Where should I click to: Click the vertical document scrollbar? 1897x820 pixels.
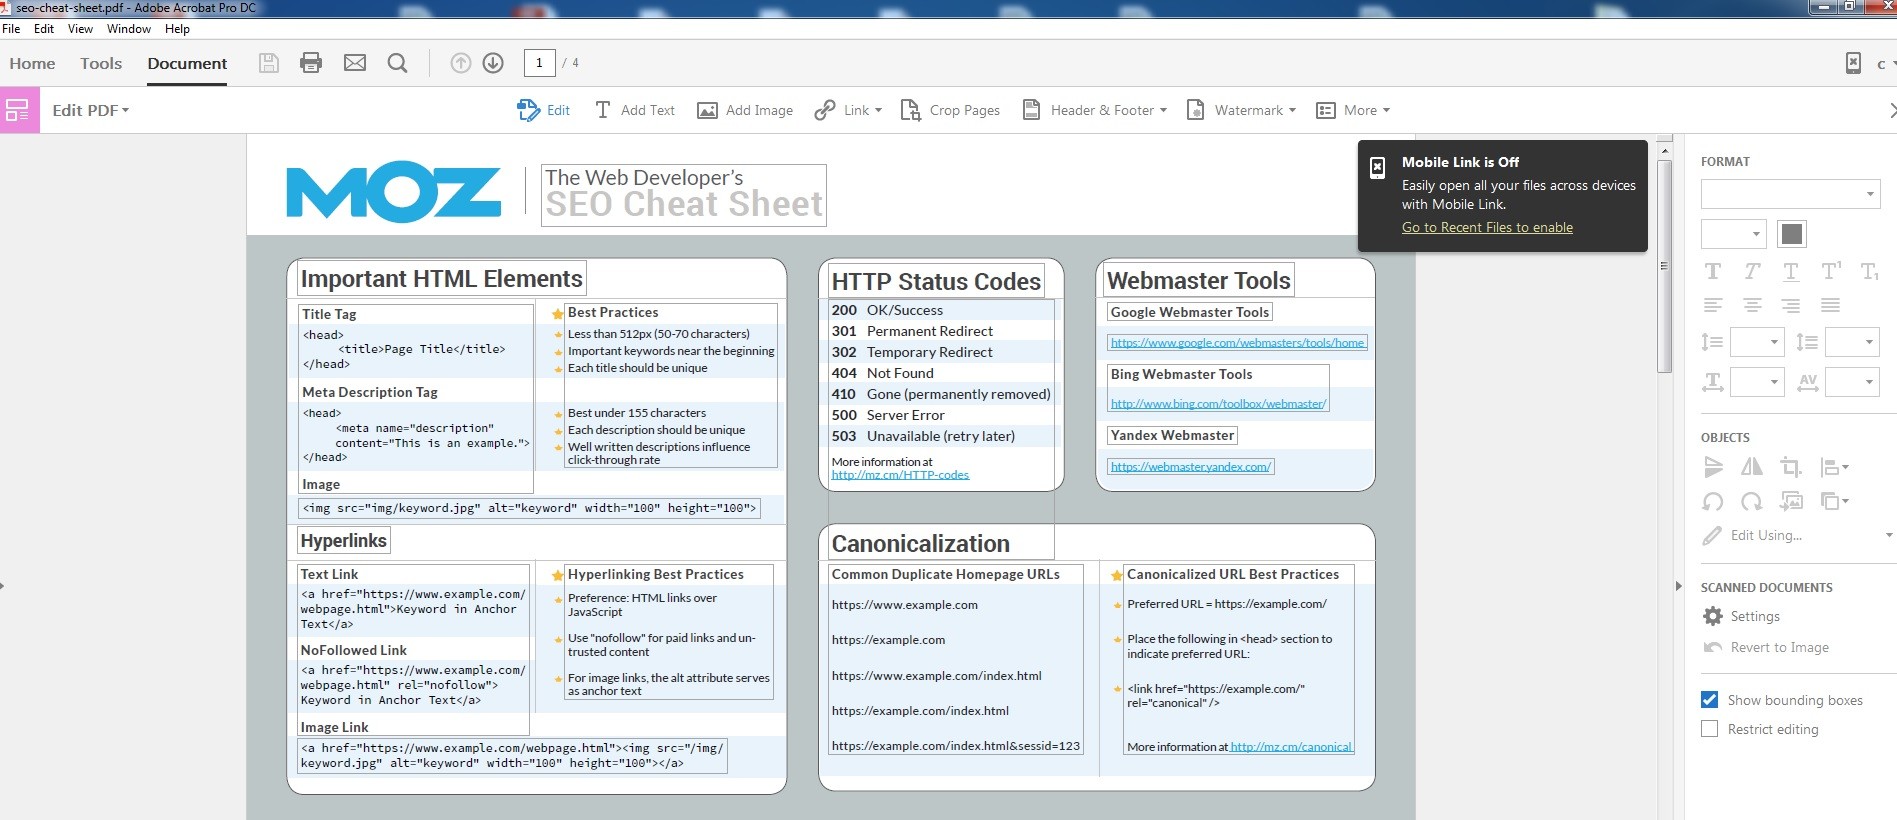coord(1664,268)
